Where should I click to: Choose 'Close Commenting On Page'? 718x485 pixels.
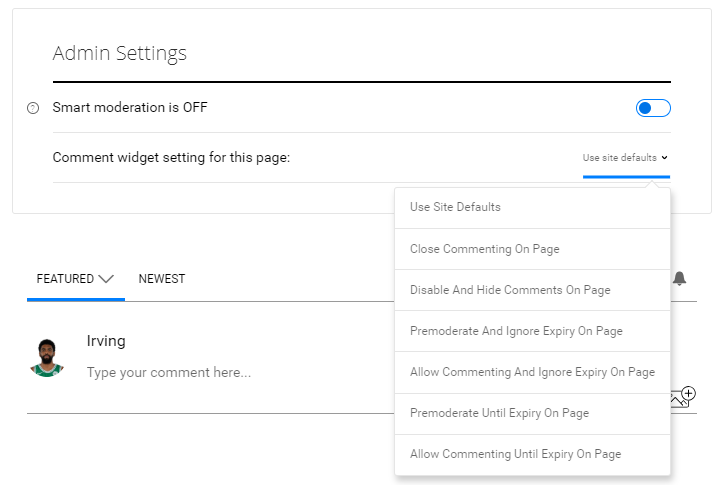click(484, 249)
